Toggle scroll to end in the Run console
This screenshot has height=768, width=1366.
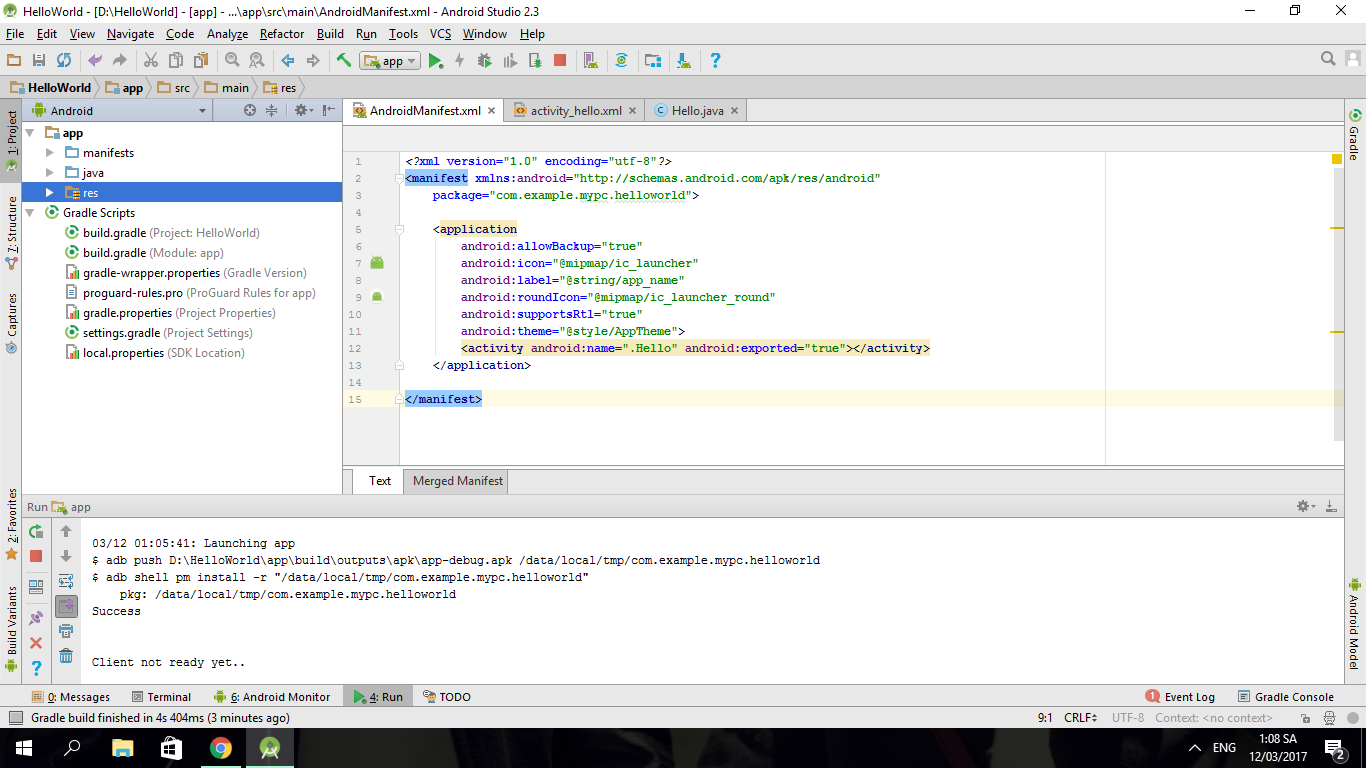coord(66,606)
